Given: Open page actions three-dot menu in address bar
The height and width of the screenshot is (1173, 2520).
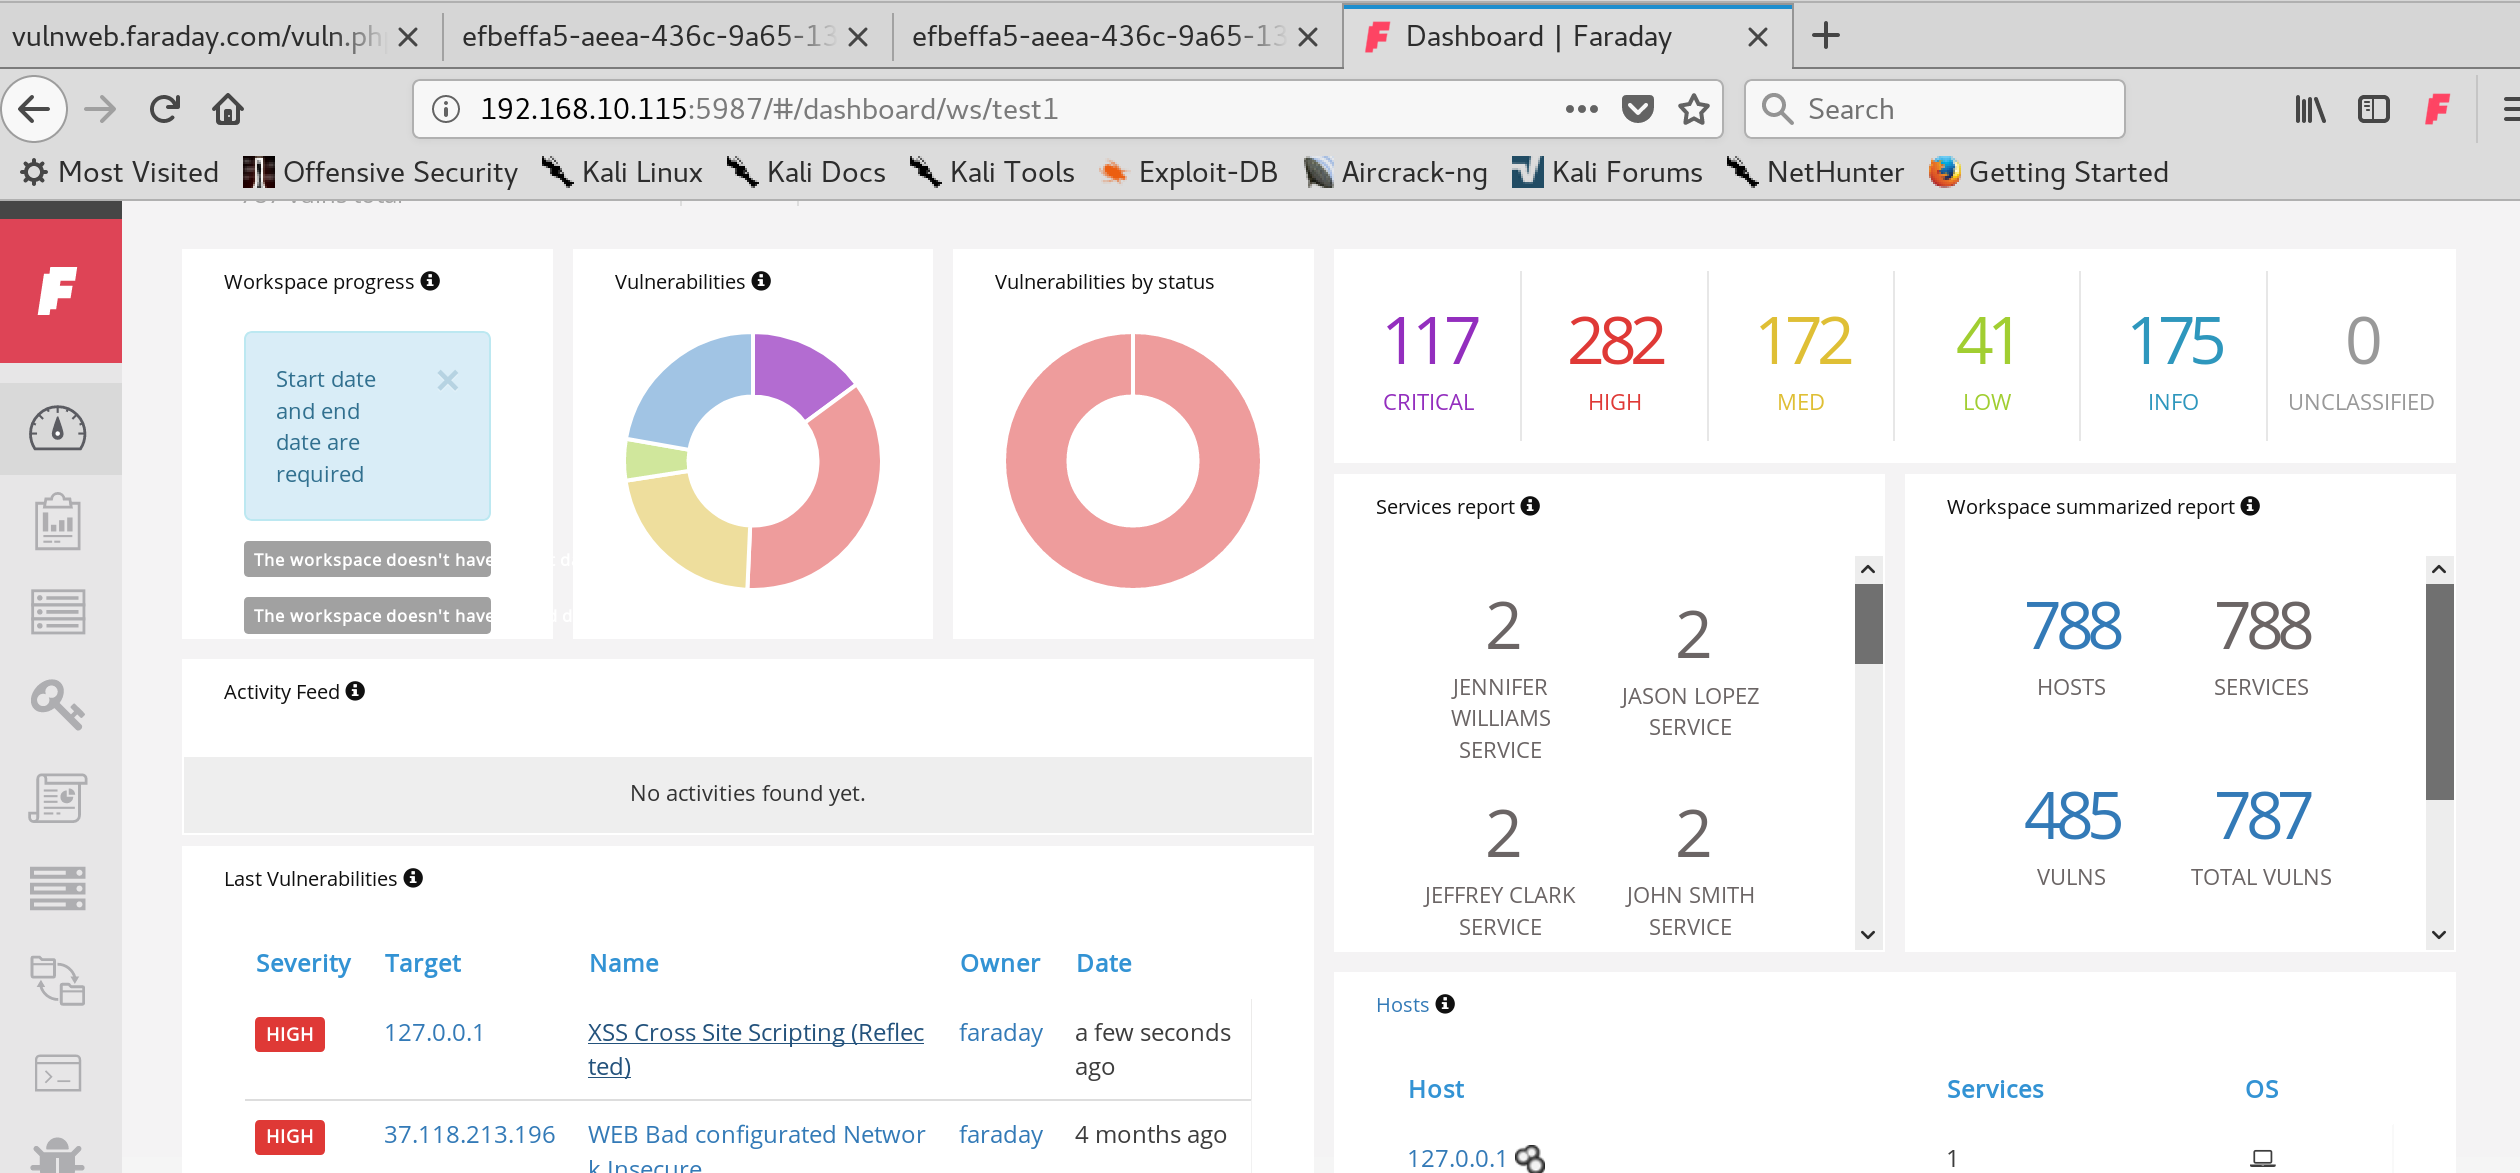Looking at the screenshot, I should [x=1581, y=109].
